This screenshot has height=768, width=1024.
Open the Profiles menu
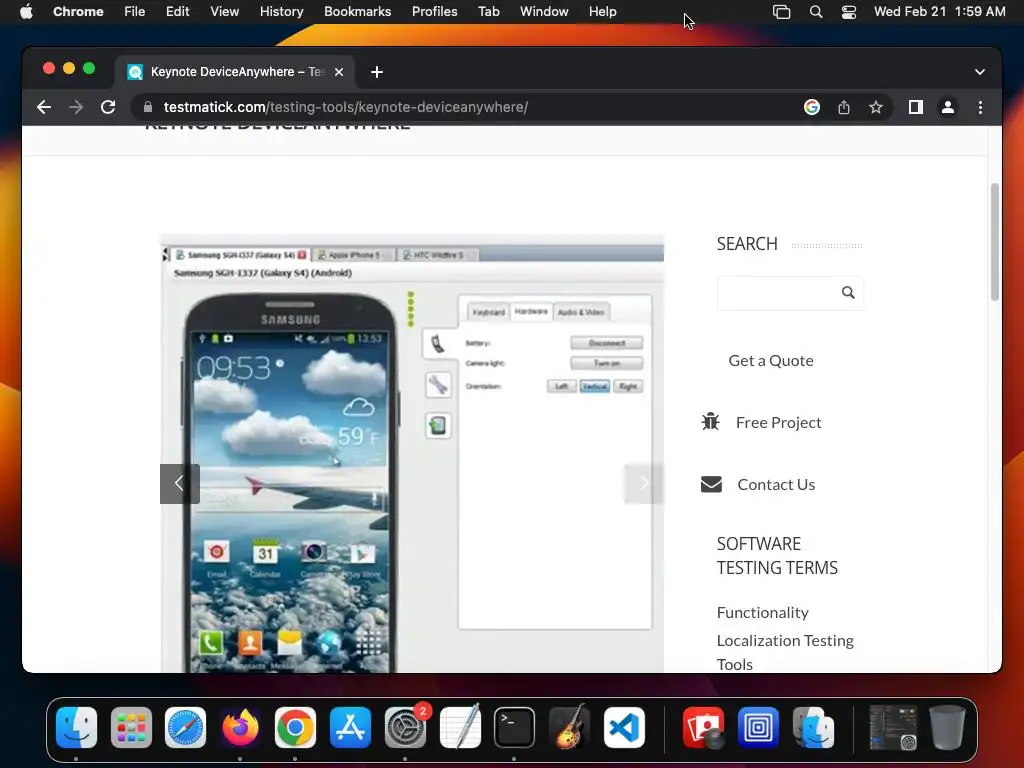[434, 11]
